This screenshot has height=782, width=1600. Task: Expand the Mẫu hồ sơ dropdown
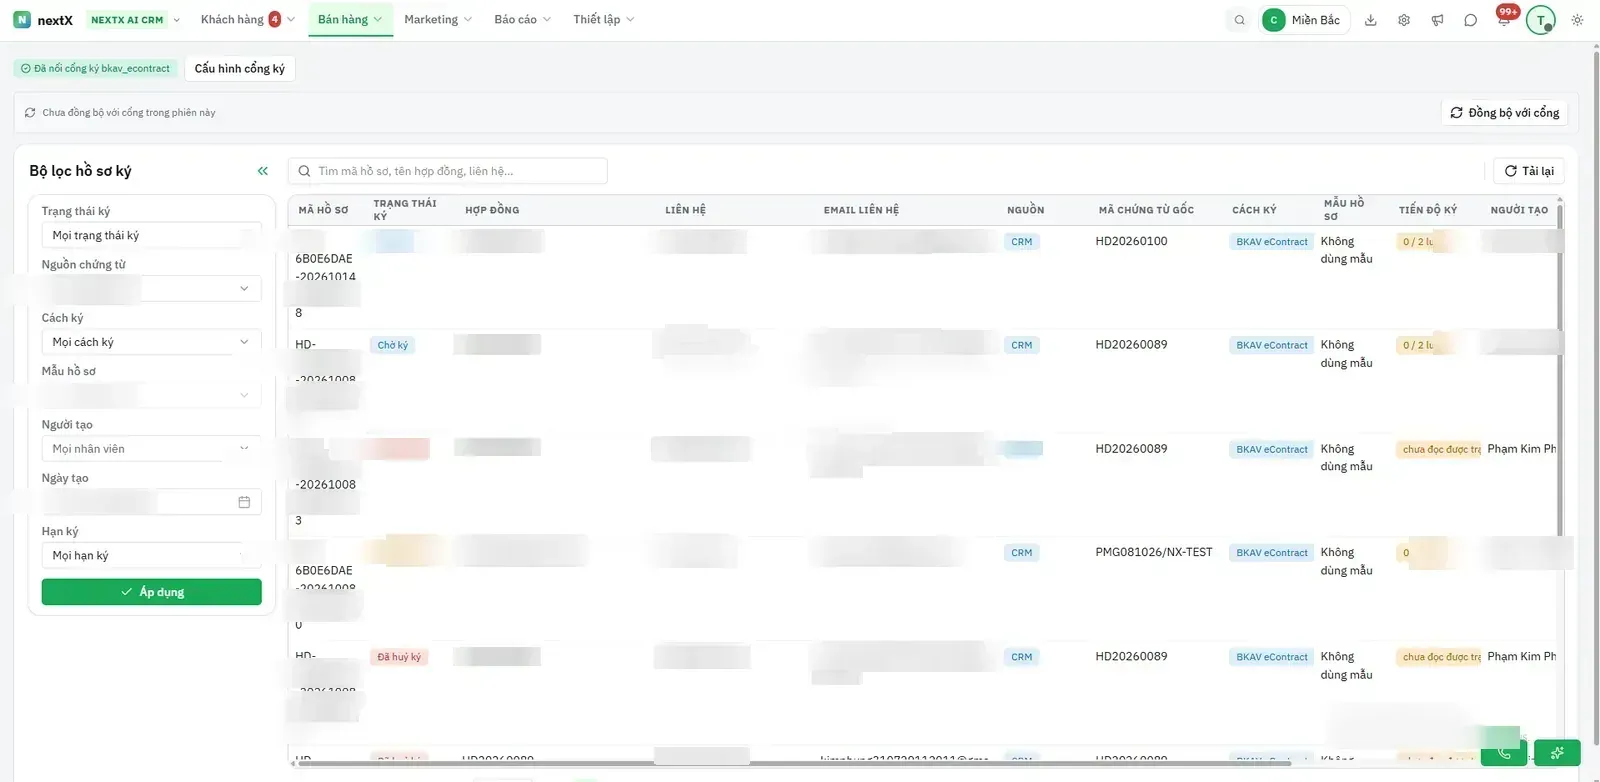pyautogui.click(x=151, y=395)
